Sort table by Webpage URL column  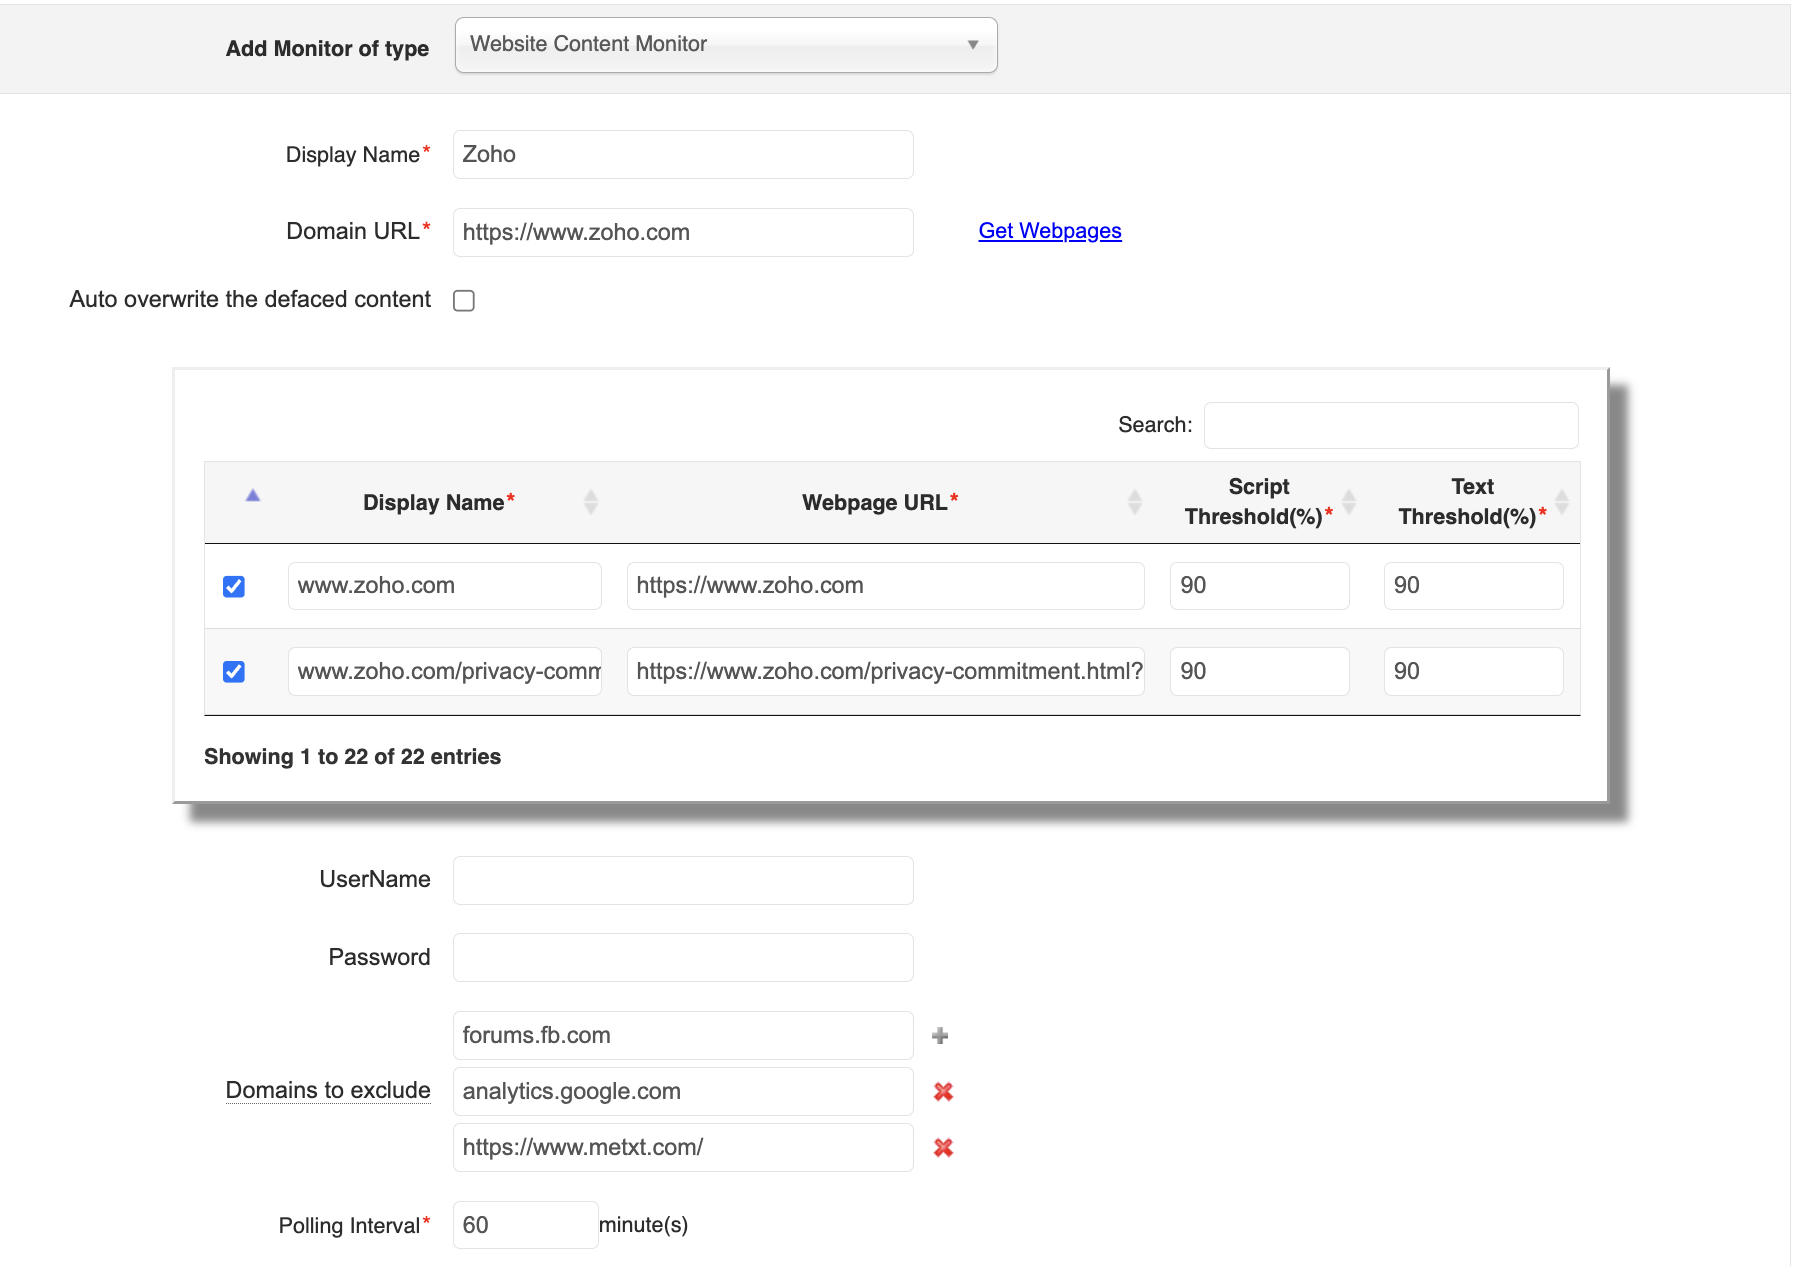coord(1134,502)
